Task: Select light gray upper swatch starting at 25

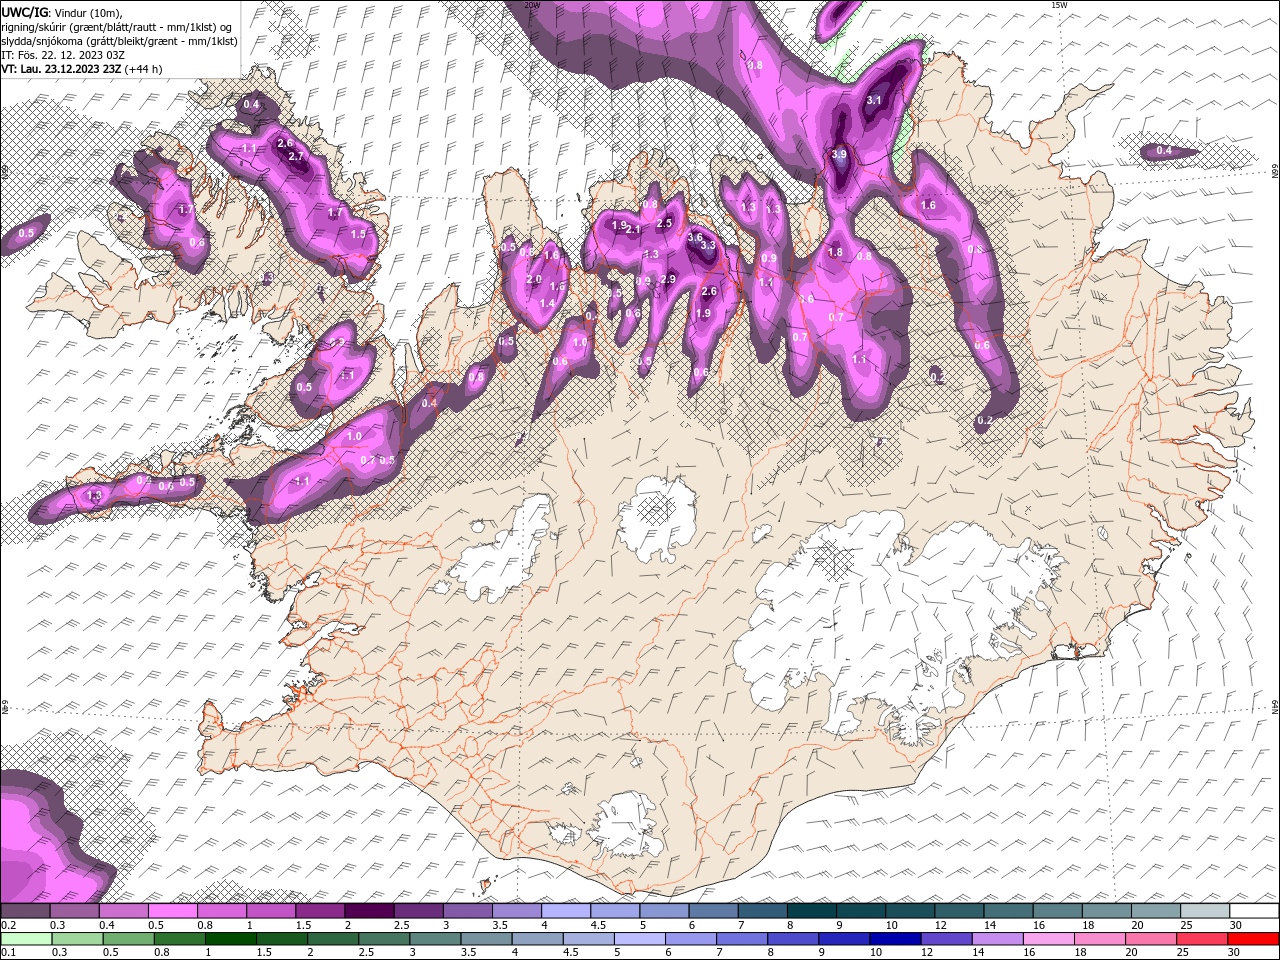Action: coord(1206,911)
